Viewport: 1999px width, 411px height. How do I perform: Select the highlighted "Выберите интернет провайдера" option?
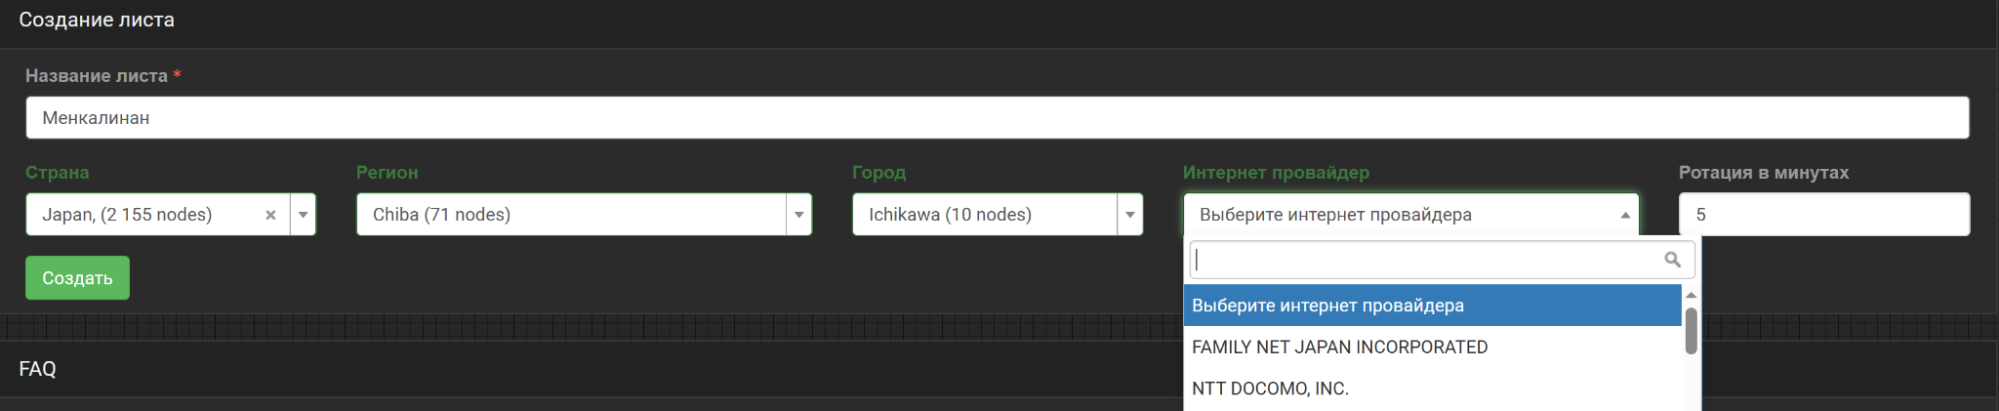click(1327, 306)
